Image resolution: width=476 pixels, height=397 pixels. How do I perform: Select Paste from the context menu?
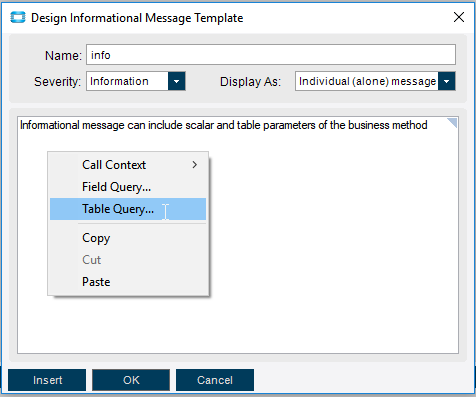(128, 282)
